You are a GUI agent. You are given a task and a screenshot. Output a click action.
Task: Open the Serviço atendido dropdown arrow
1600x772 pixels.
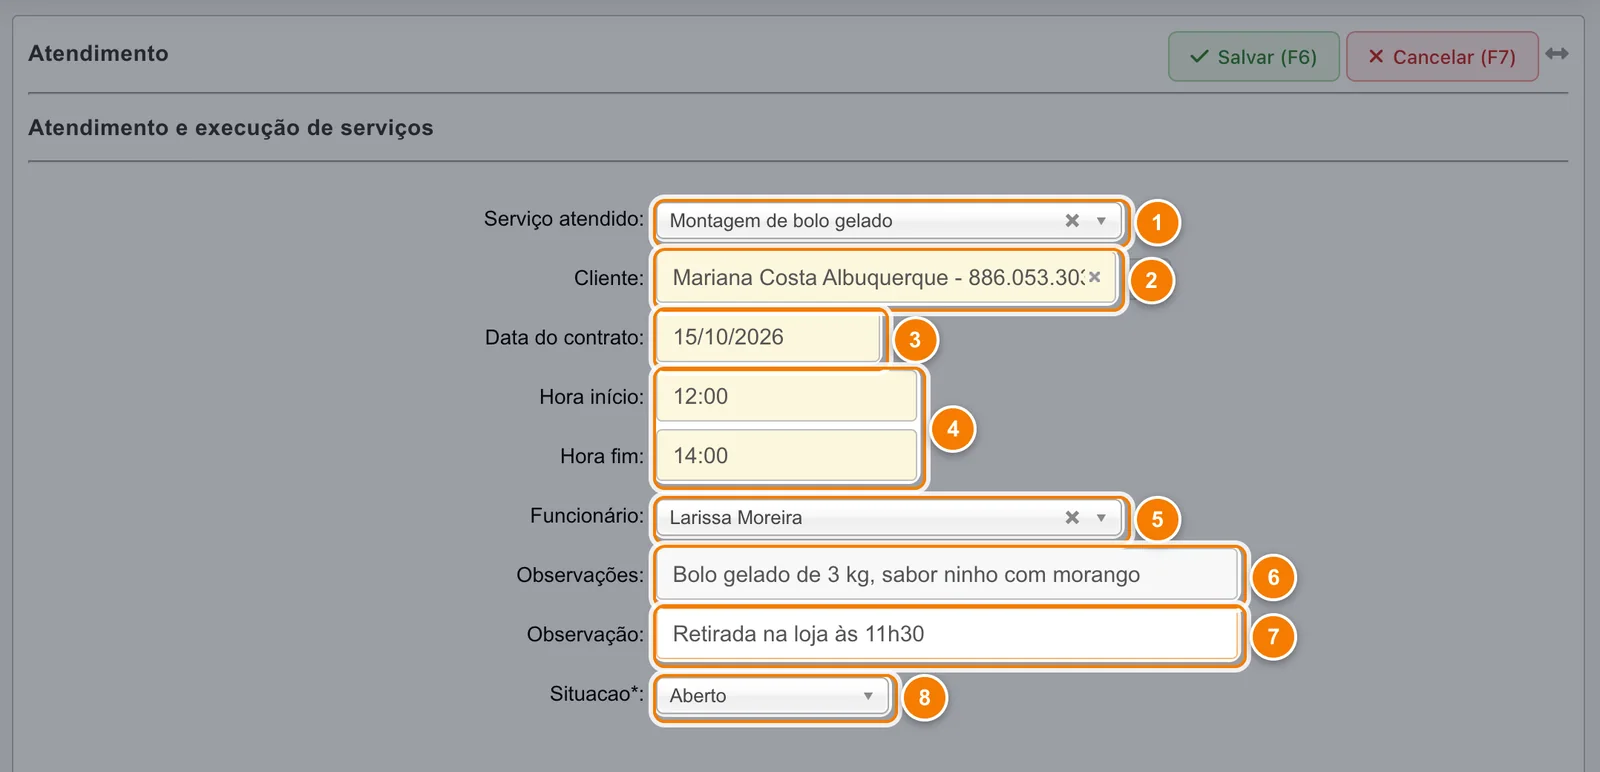[1101, 221]
